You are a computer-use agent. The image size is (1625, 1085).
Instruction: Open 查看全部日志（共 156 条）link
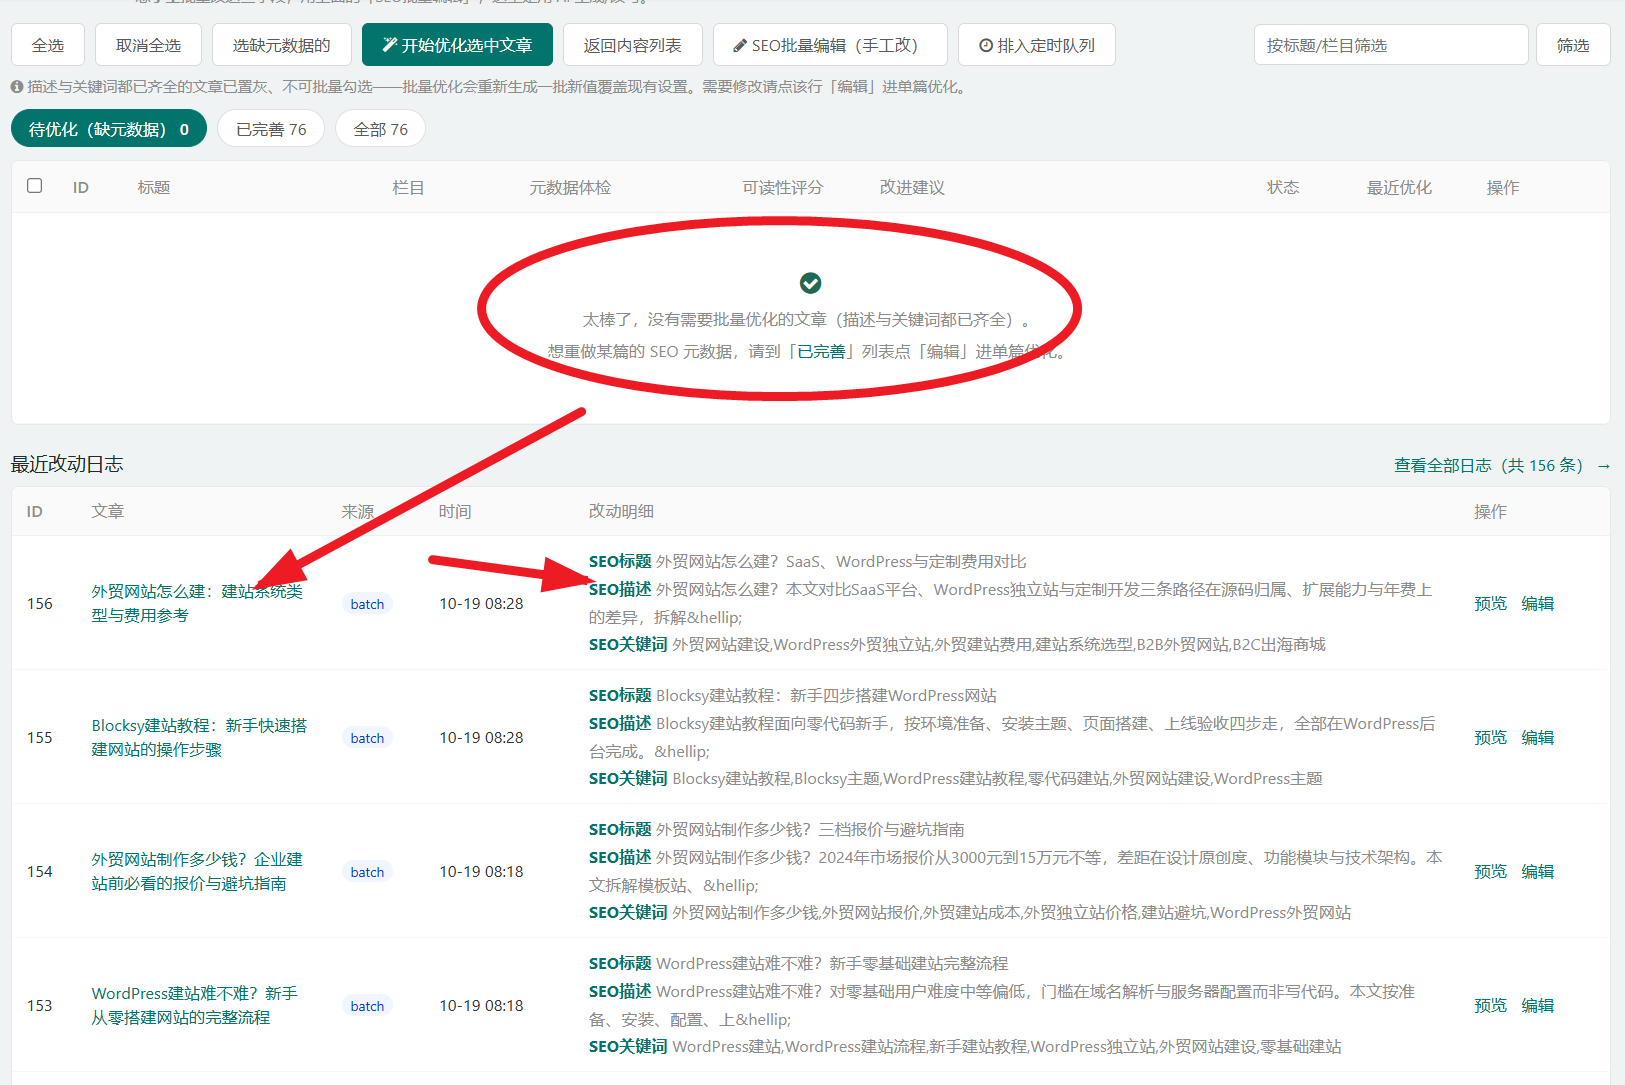click(1502, 465)
